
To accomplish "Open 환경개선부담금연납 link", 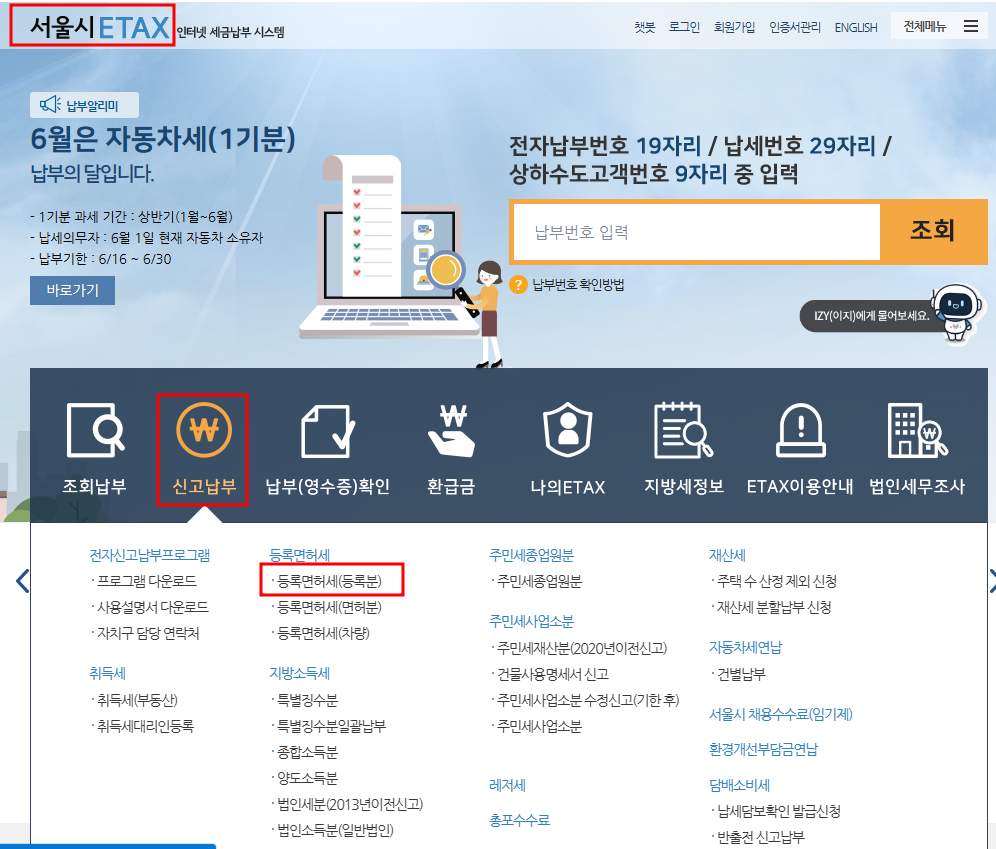I will pyautogui.click(x=764, y=749).
